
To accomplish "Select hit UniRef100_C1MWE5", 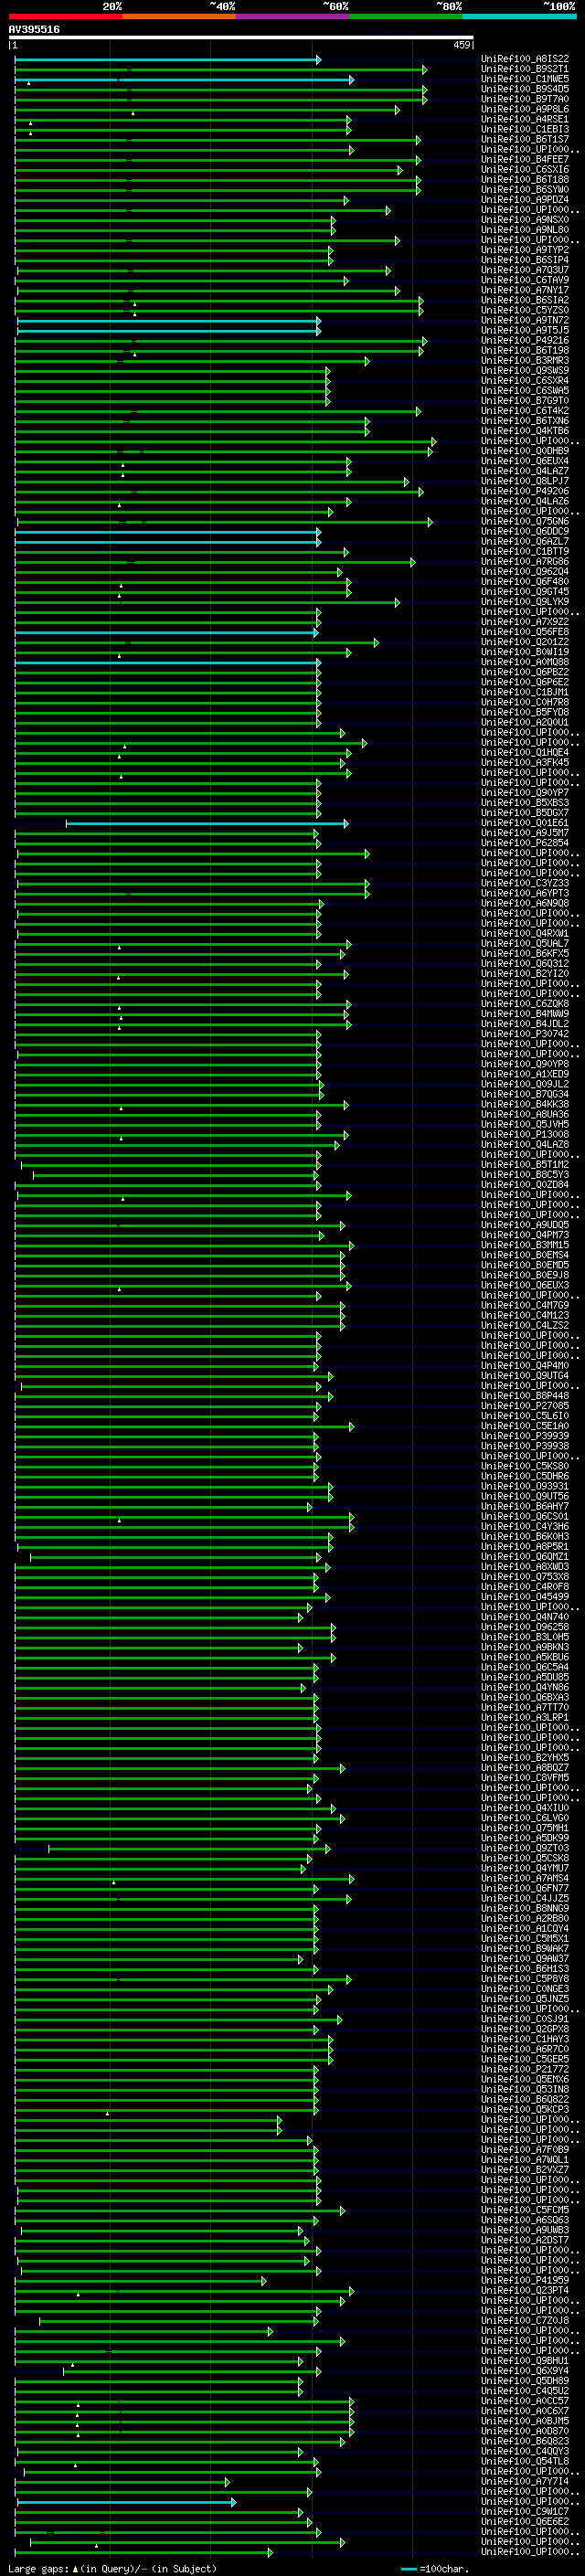I will click(525, 79).
